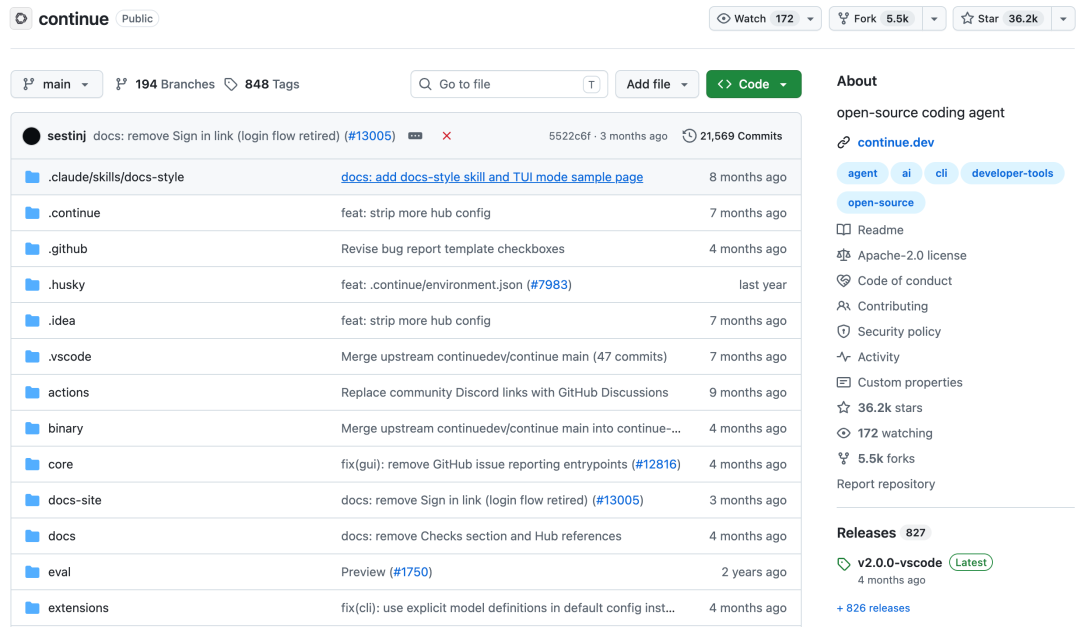The image size is (1080, 627).
Task: Open the Contributing link
Action: click(x=893, y=306)
